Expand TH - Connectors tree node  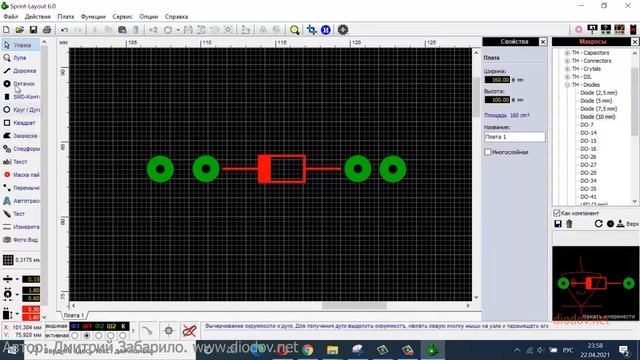(x=567, y=61)
